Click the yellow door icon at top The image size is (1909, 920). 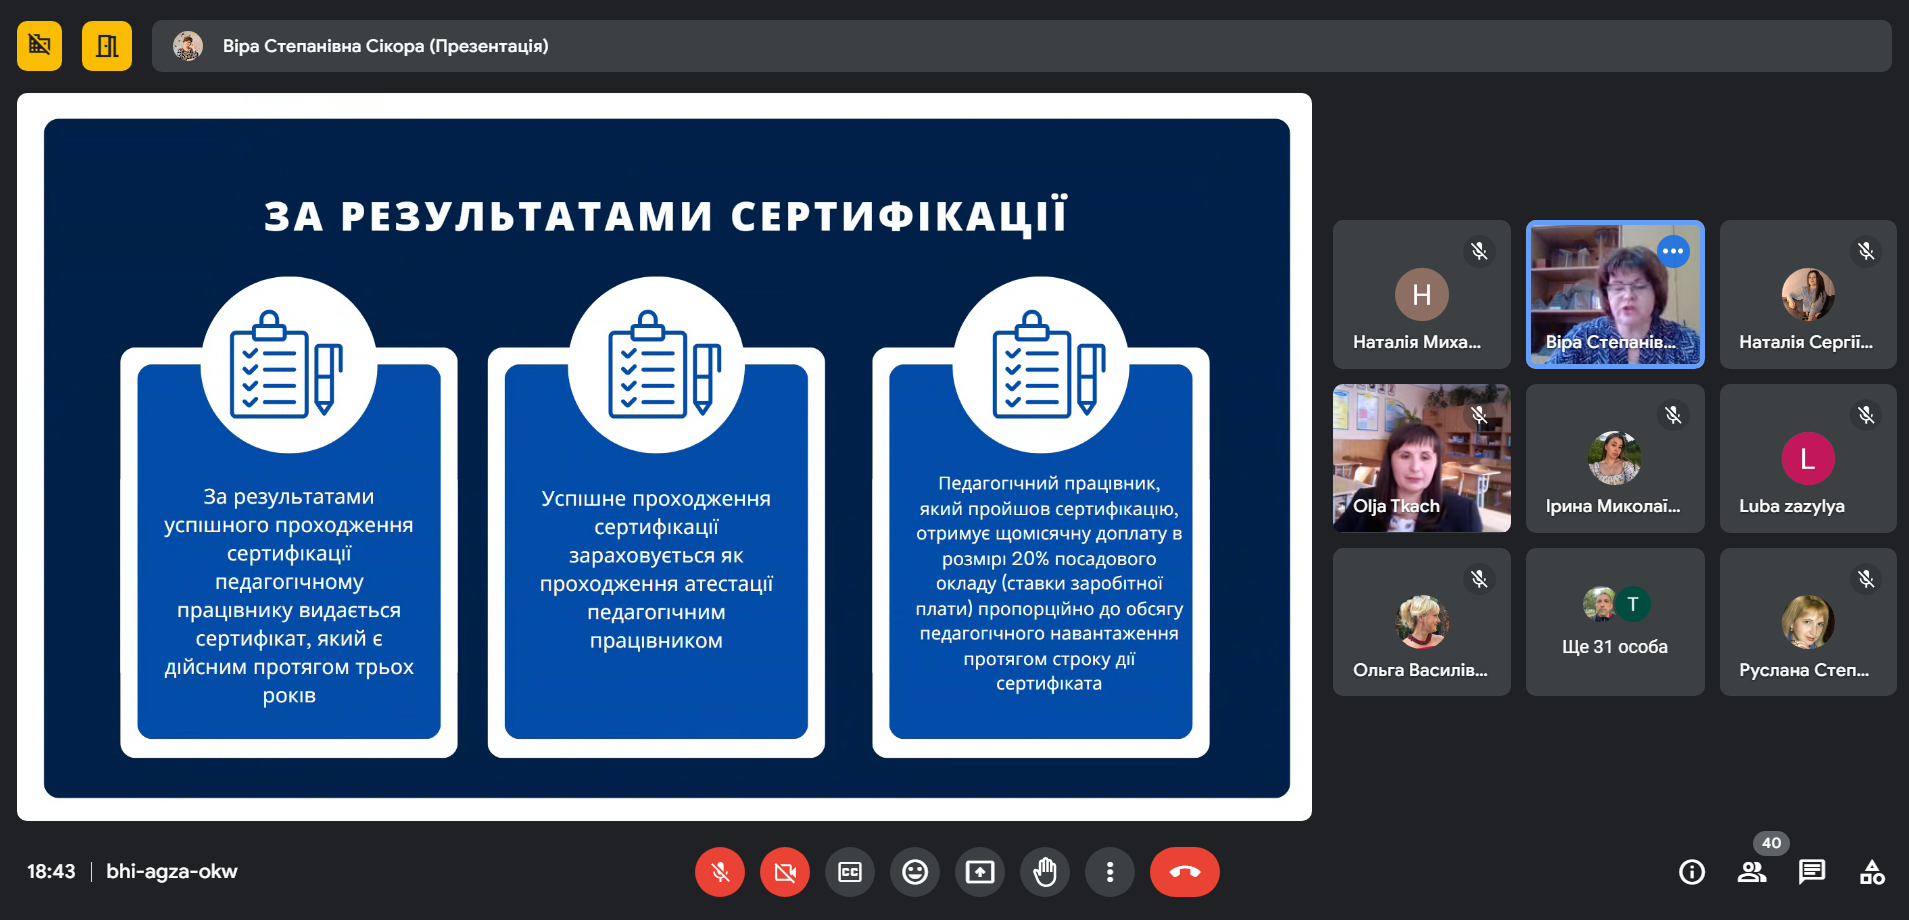point(107,46)
